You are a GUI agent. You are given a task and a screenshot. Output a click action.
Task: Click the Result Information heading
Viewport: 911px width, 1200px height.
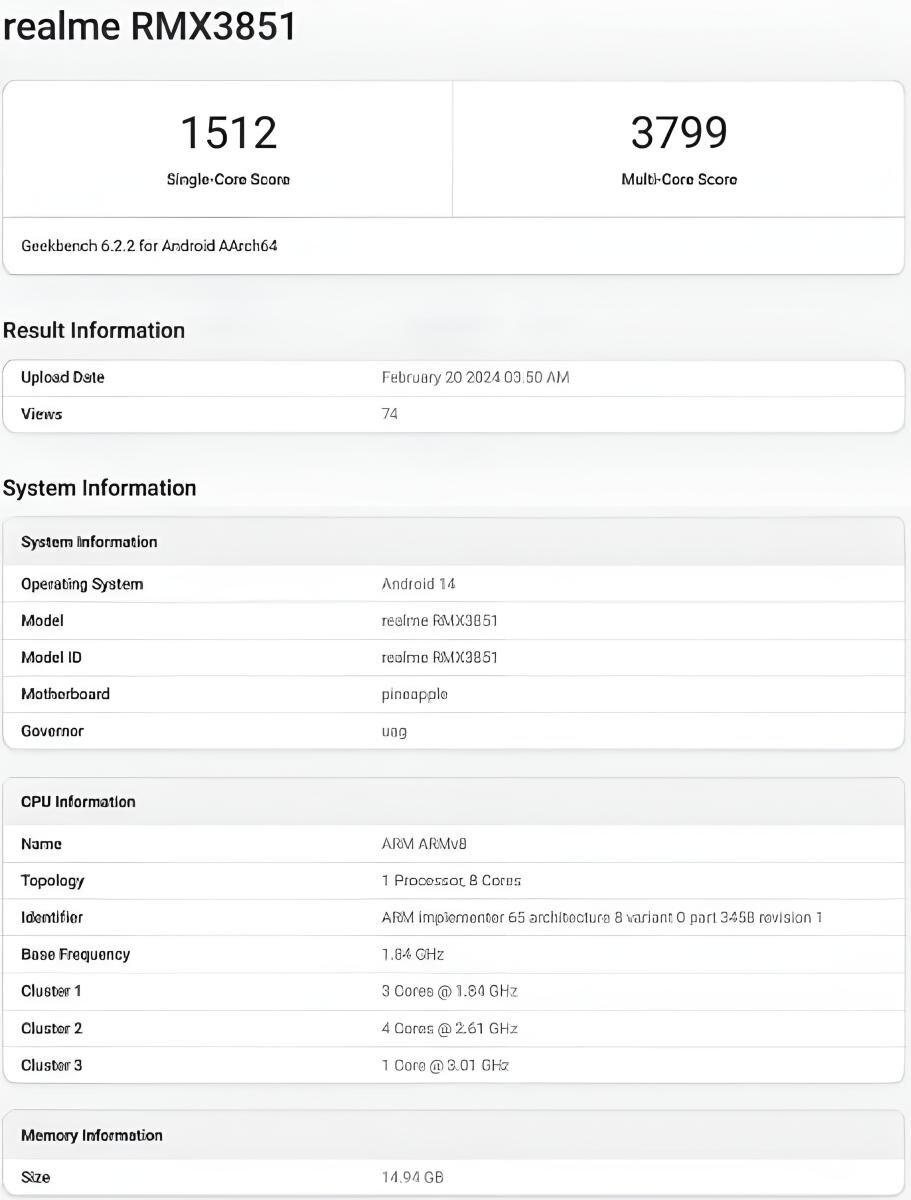tap(94, 330)
